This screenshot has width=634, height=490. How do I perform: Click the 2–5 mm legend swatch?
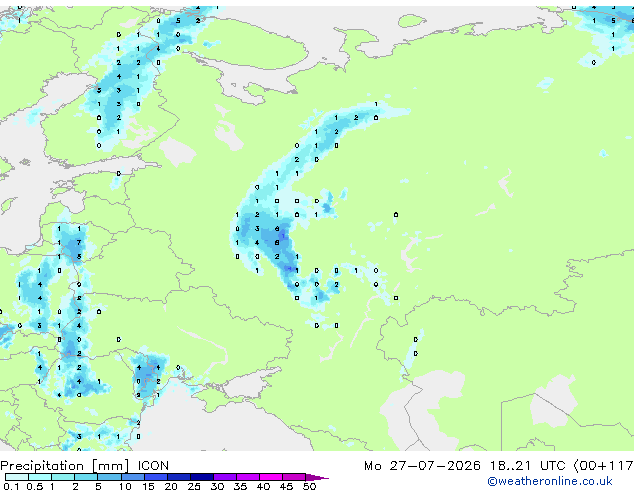click(86, 477)
